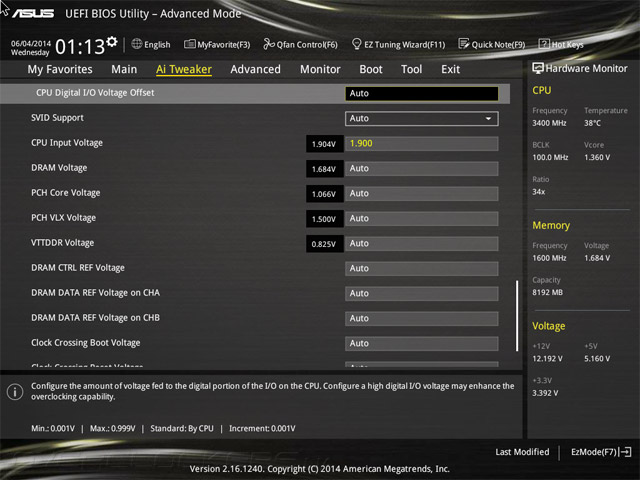Switch to EzMode(F7)
The width and height of the screenshot is (640, 480).
coord(601,452)
